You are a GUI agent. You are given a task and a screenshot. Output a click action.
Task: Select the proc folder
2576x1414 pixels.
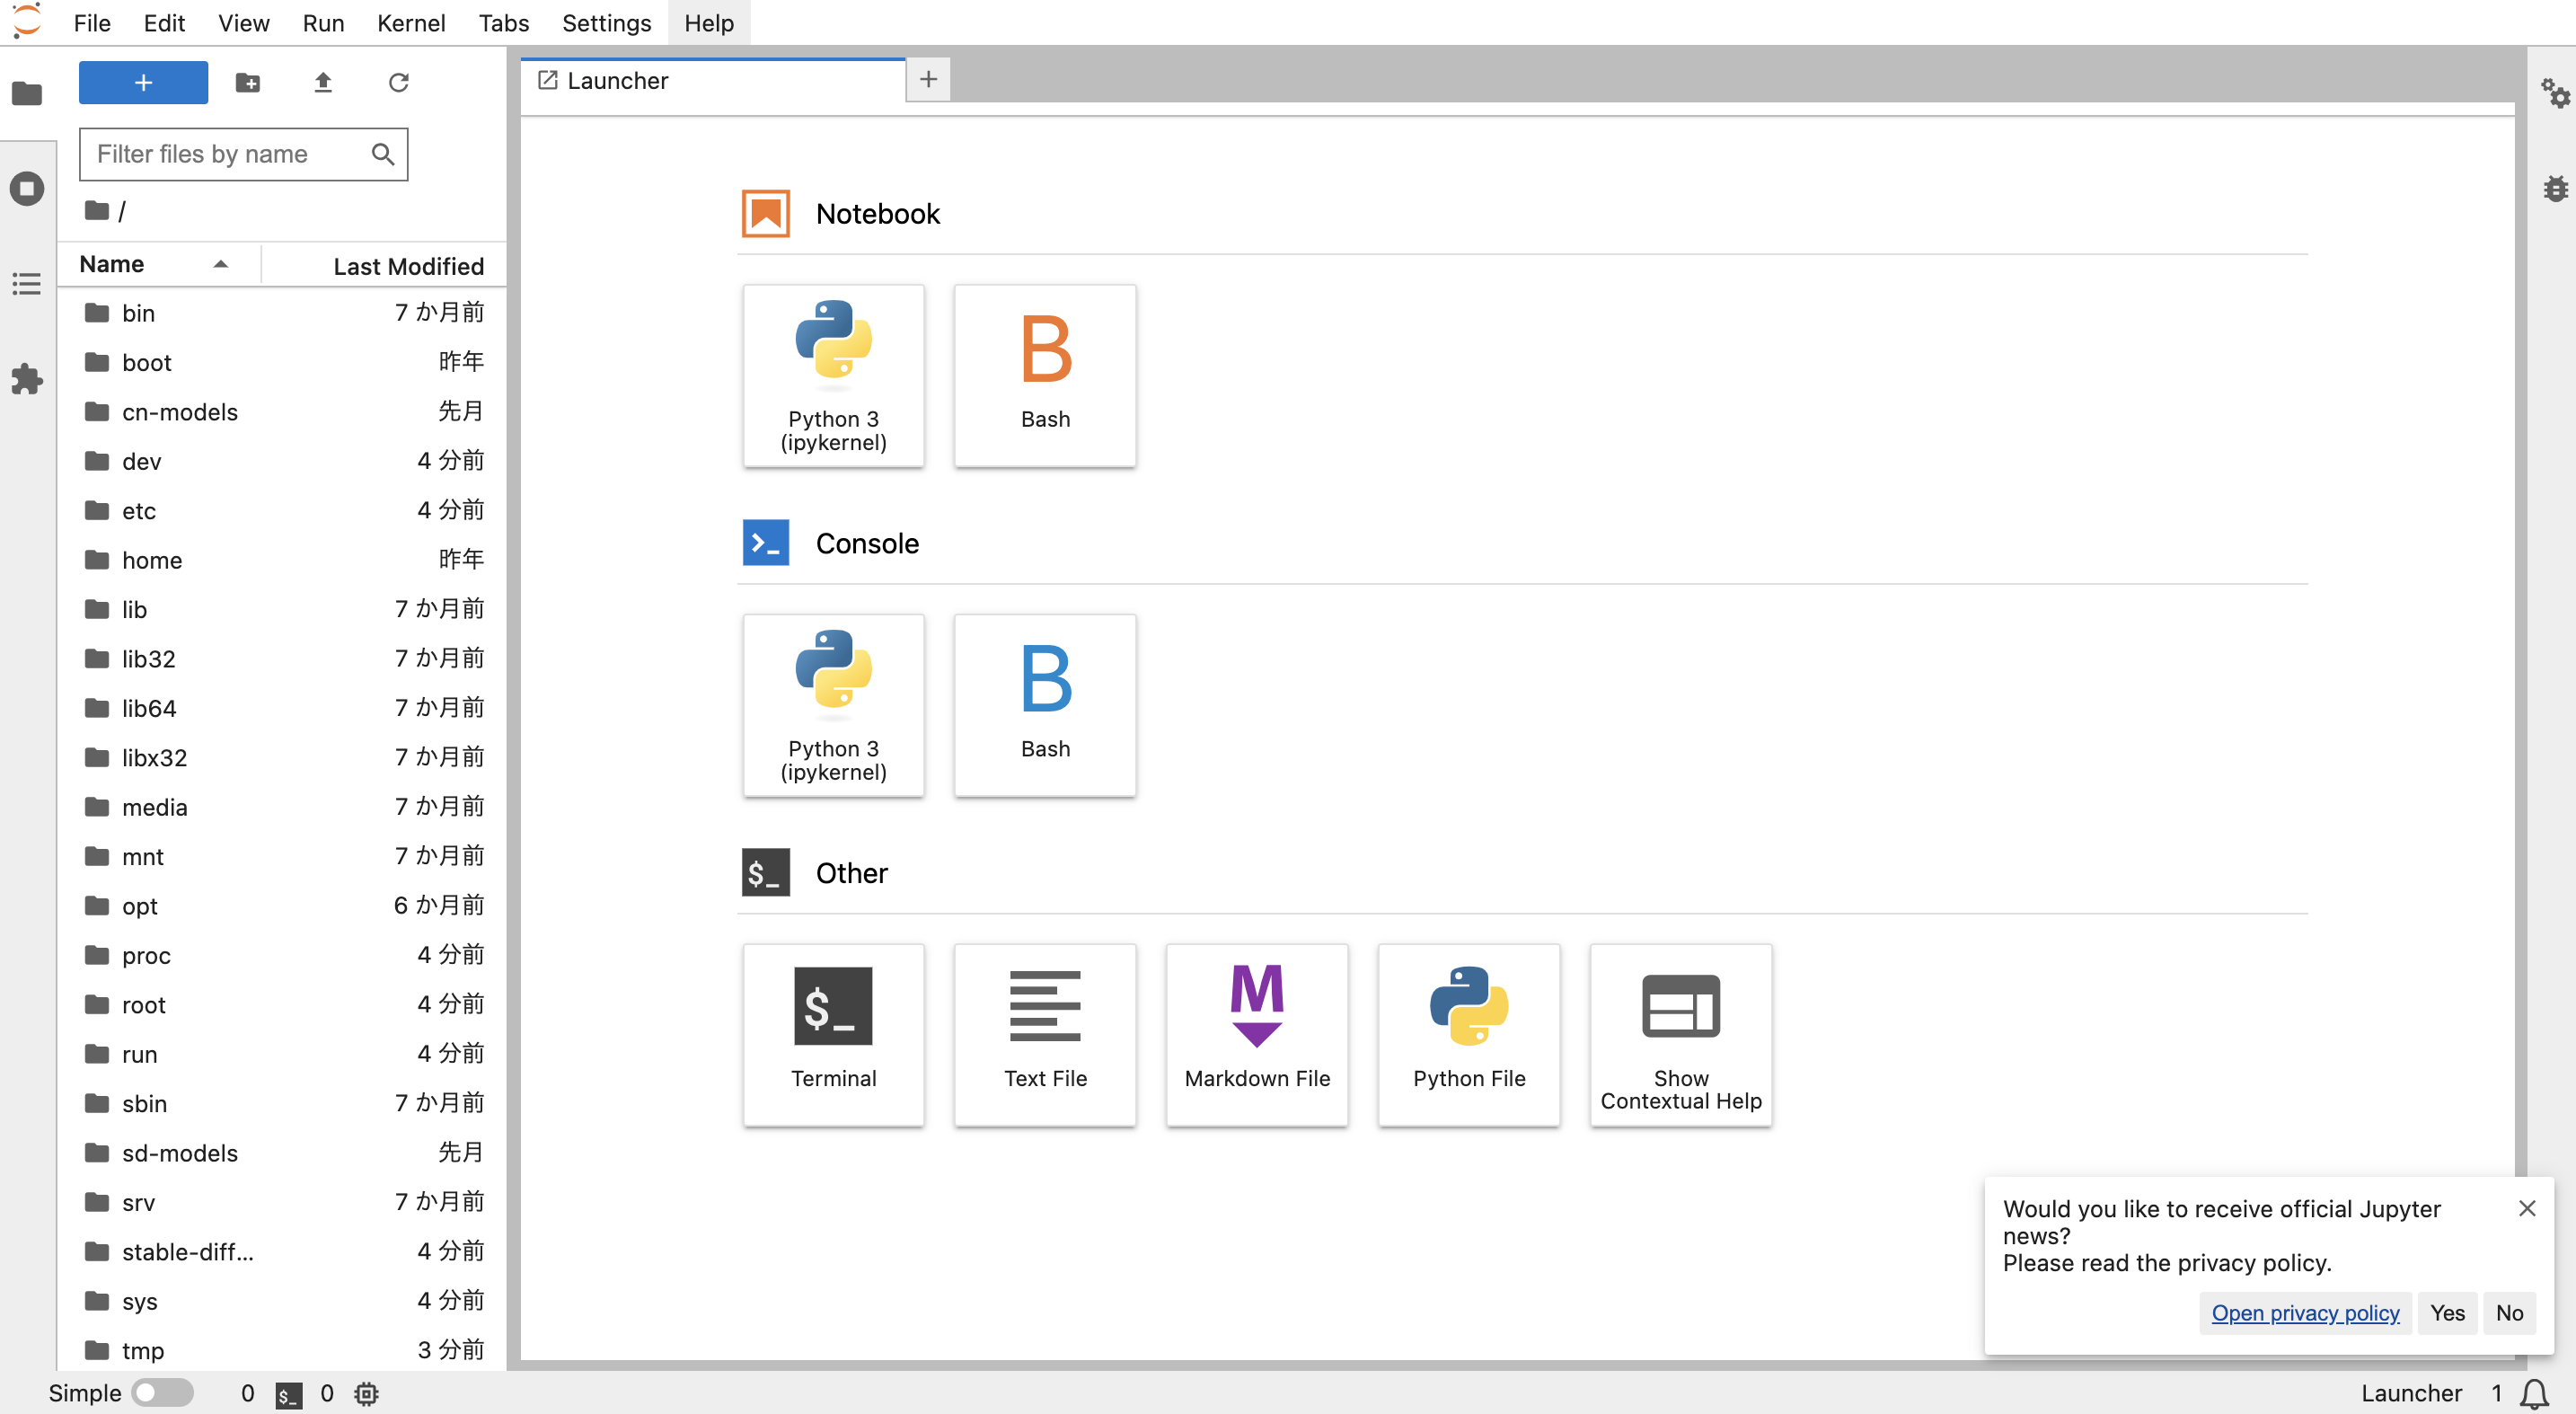click(x=282, y=955)
